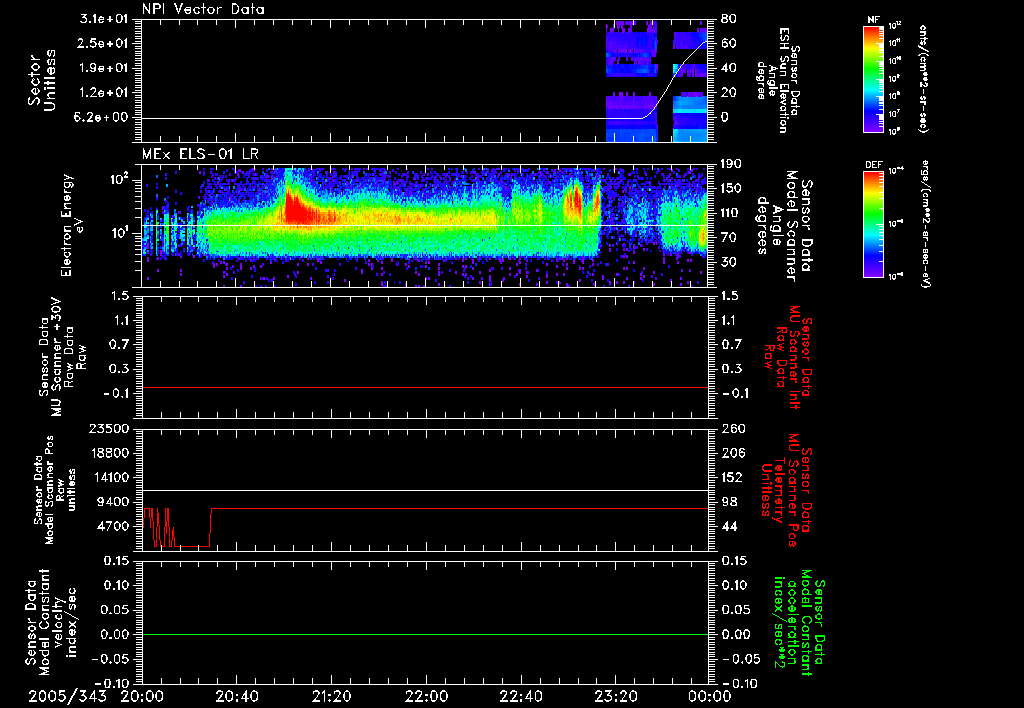Click the "3.1e+01" sector tick label
Image resolution: width=1024 pixels, height=708 pixels.
click(x=104, y=19)
